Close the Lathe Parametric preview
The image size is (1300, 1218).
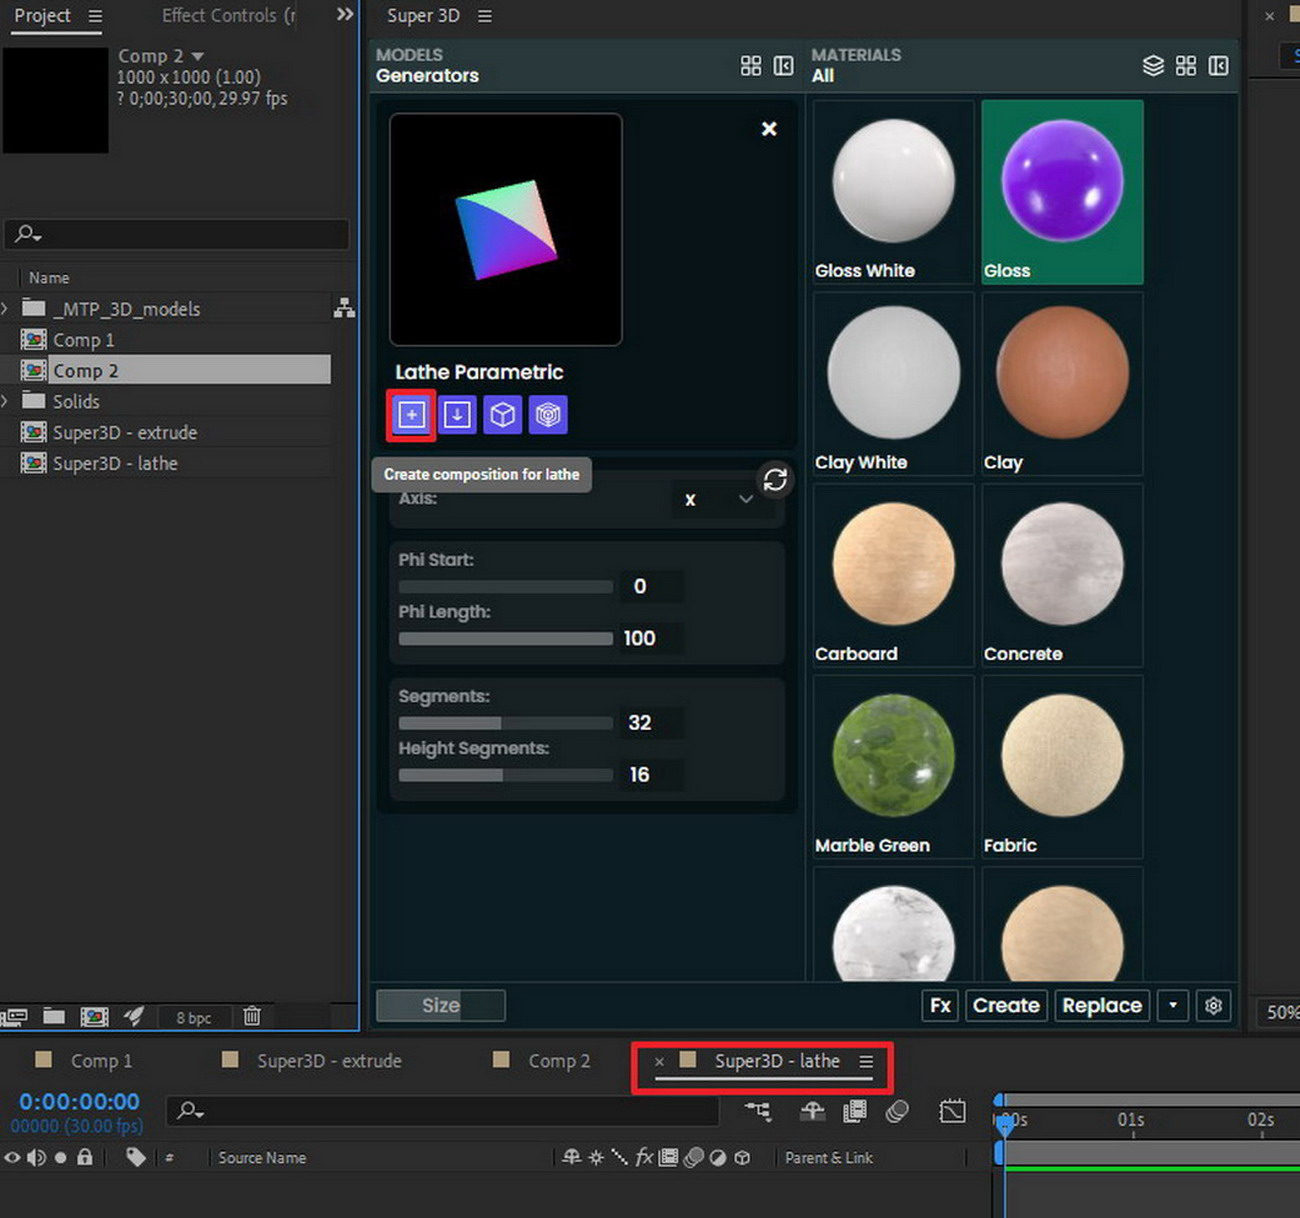point(769,128)
